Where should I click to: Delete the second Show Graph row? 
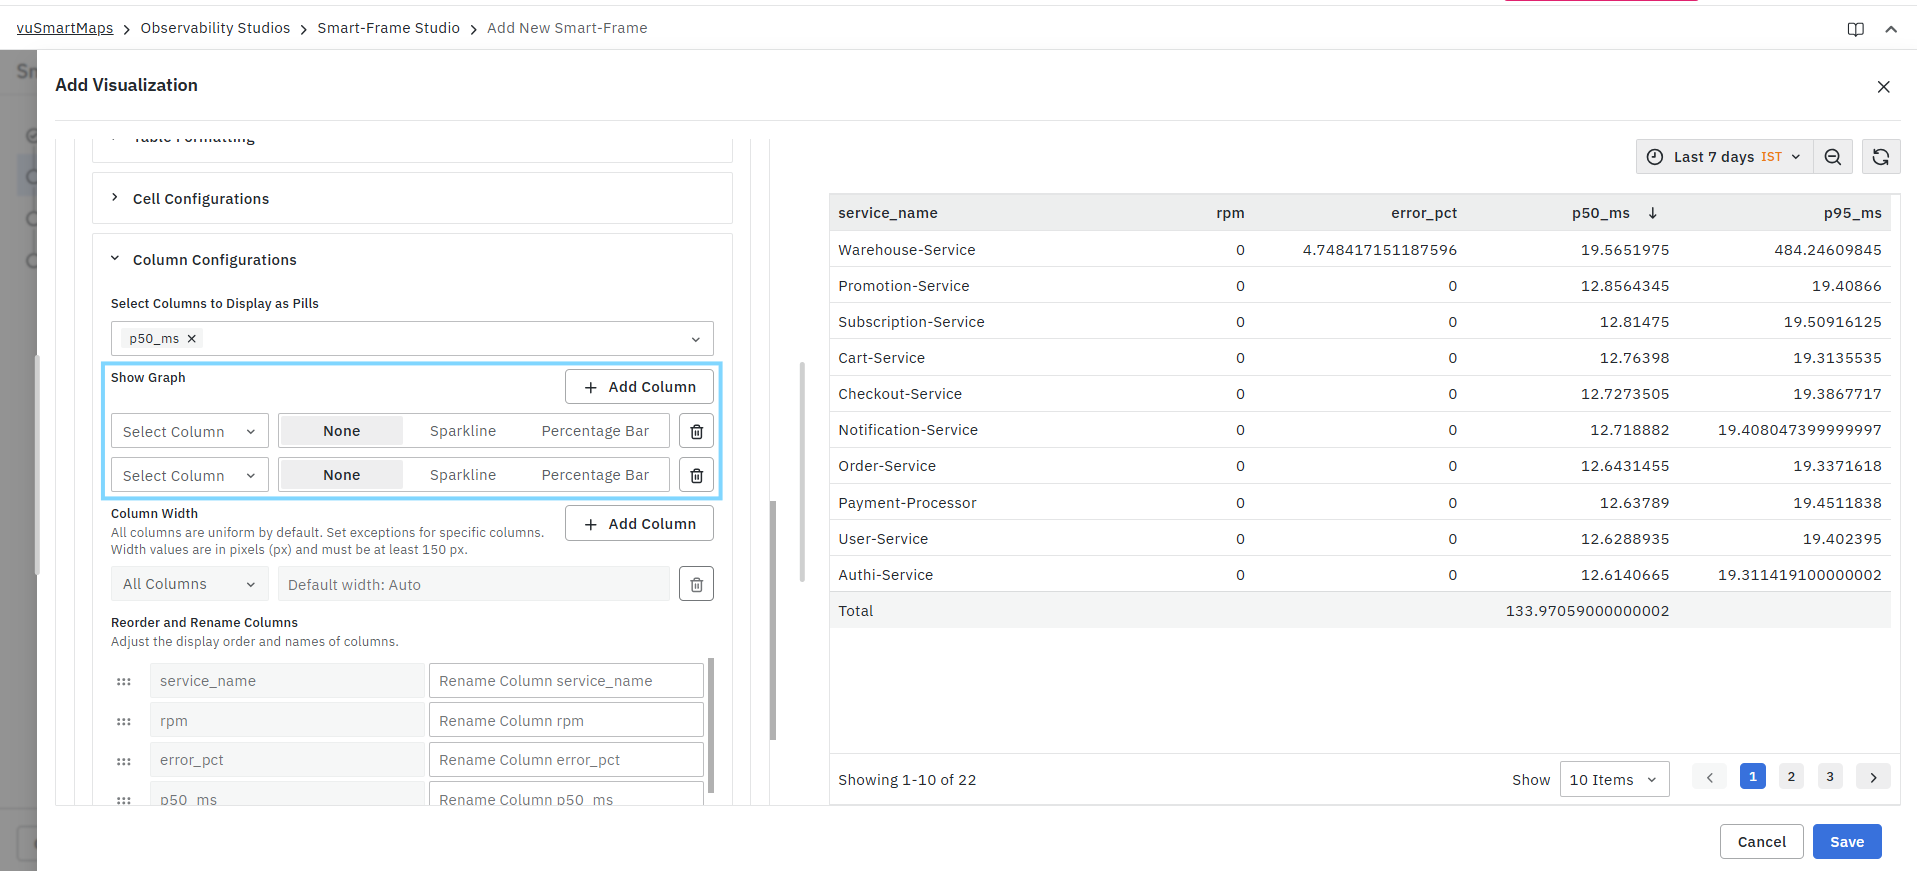point(697,475)
